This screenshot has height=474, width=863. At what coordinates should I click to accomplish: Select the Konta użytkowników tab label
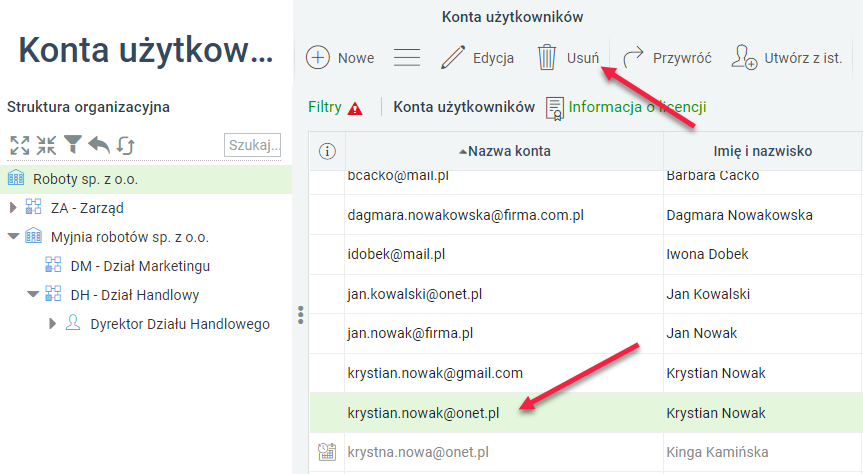click(464, 107)
